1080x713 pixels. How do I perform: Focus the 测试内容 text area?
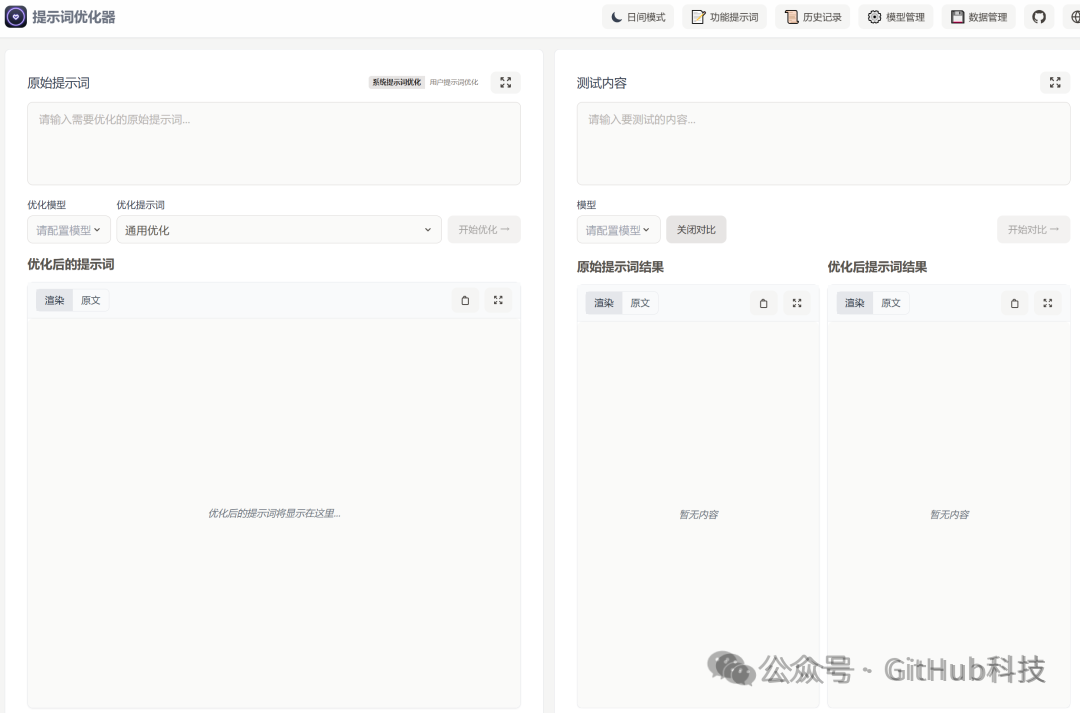(x=823, y=143)
